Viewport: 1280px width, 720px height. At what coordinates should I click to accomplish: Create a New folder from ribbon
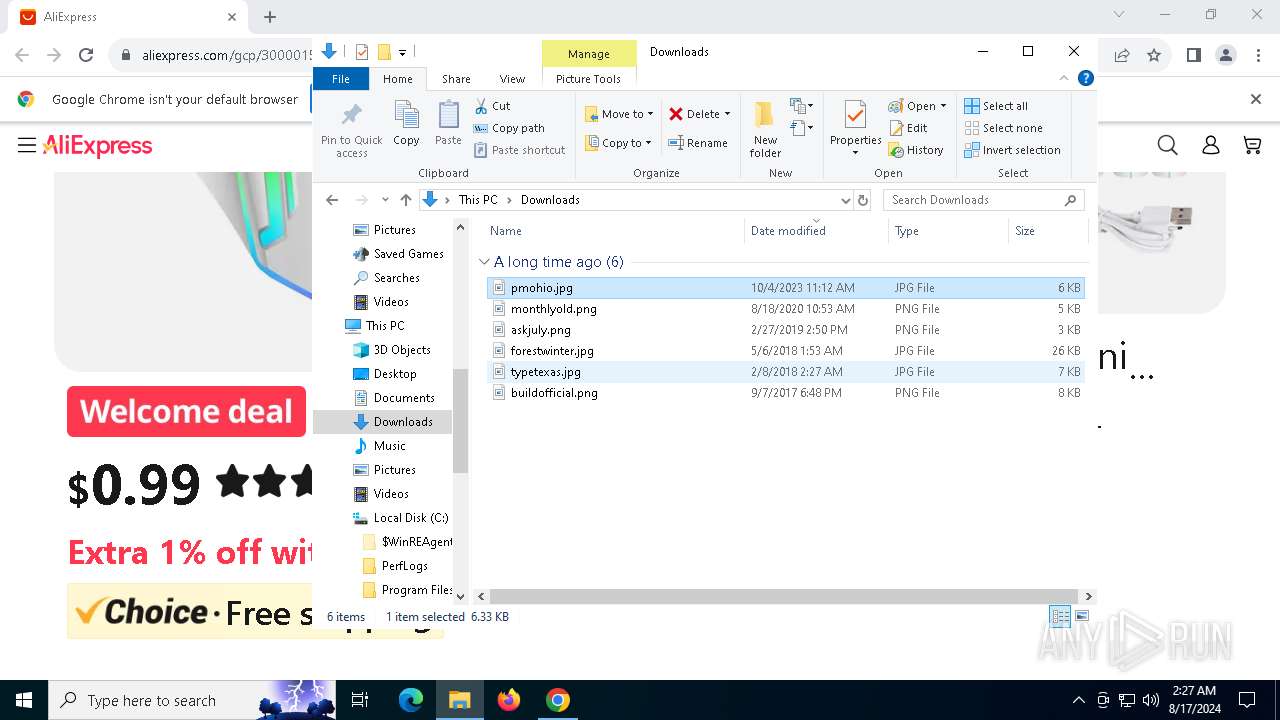click(x=765, y=129)
